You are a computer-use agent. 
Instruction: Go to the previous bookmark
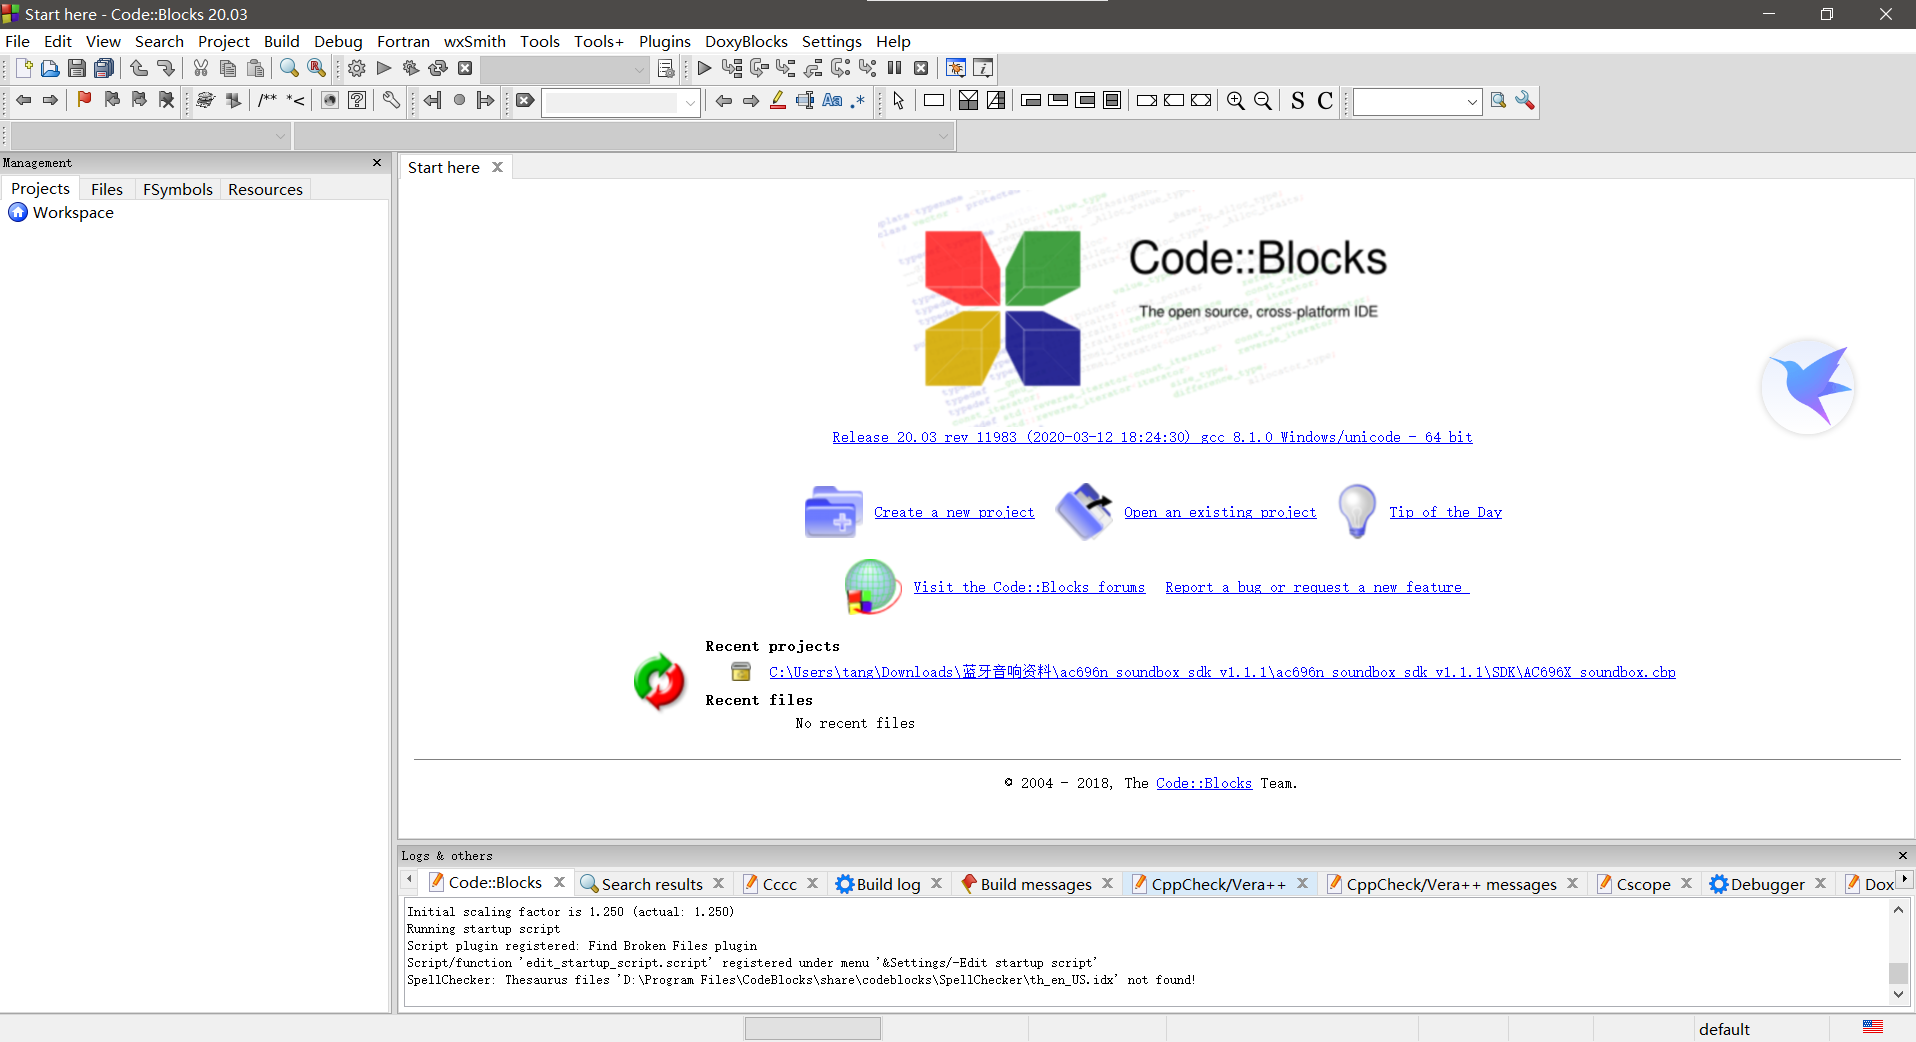coord(112,100)
